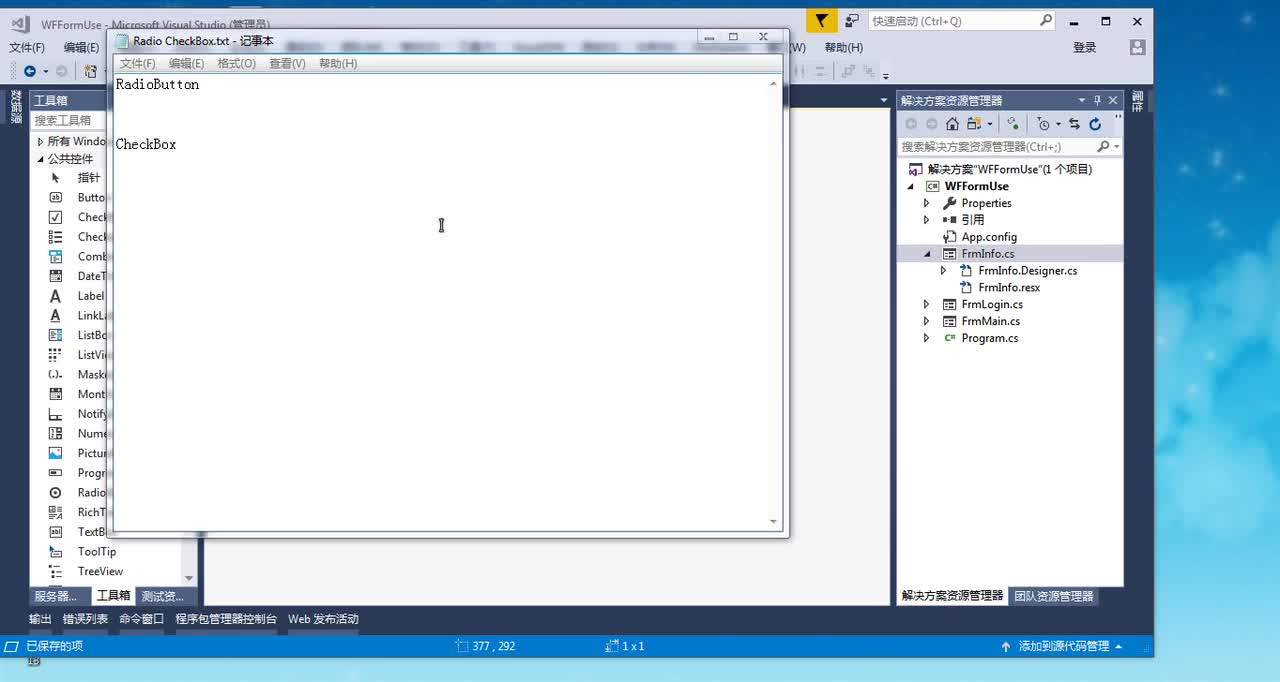Open the notifications flag icon
The height and width of the screenshot is (682, 1280).
click(x=821, y=21)
